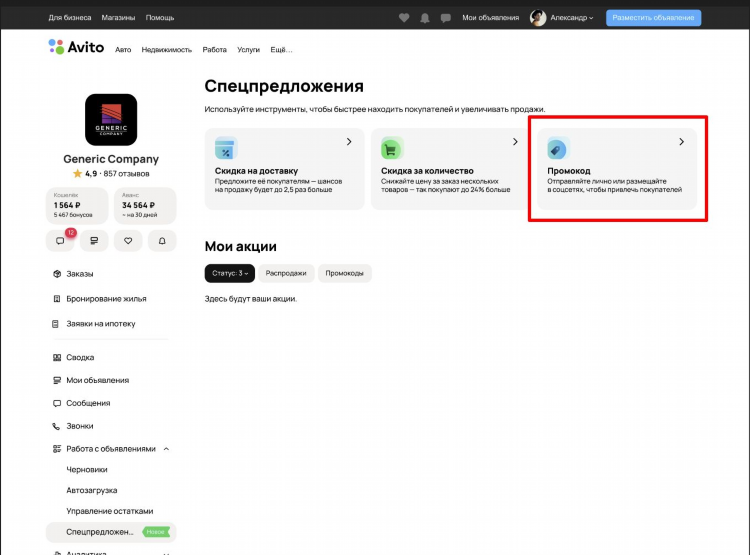Open Черновики submenu item
This screenshot has width=750, height=555.
(x=87, y=470)
